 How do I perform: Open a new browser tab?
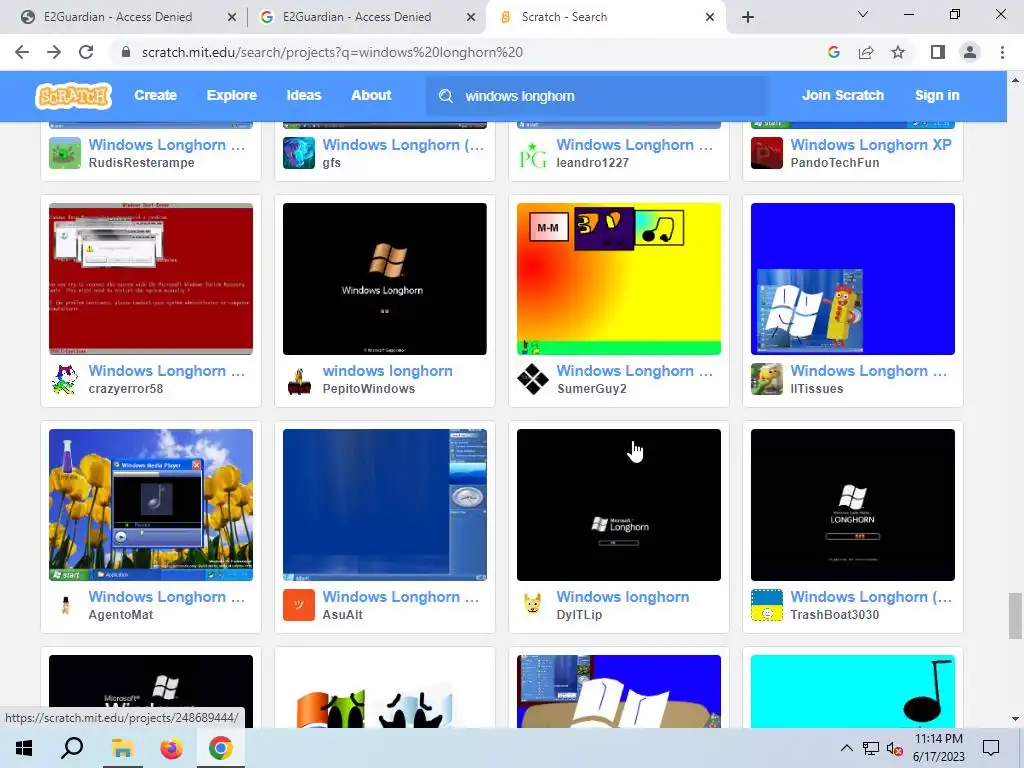748,17
